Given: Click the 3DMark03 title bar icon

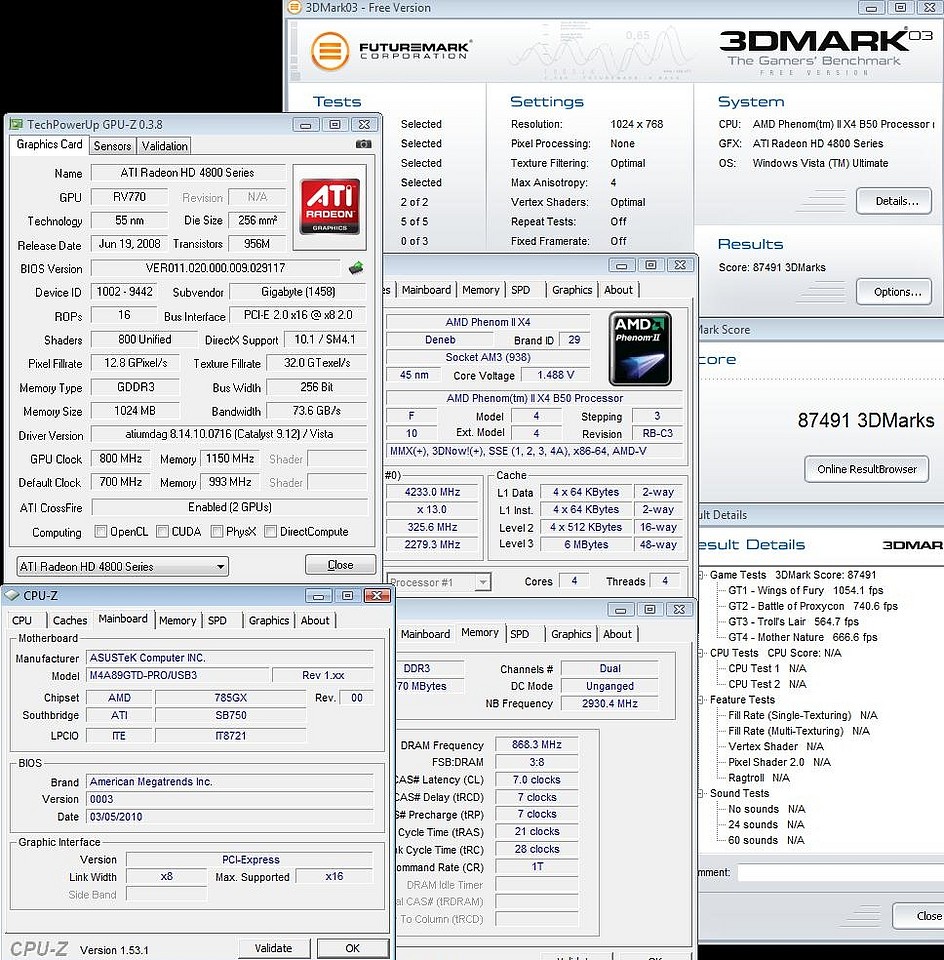Looking at the screenshot, I should tap(293, 7).
